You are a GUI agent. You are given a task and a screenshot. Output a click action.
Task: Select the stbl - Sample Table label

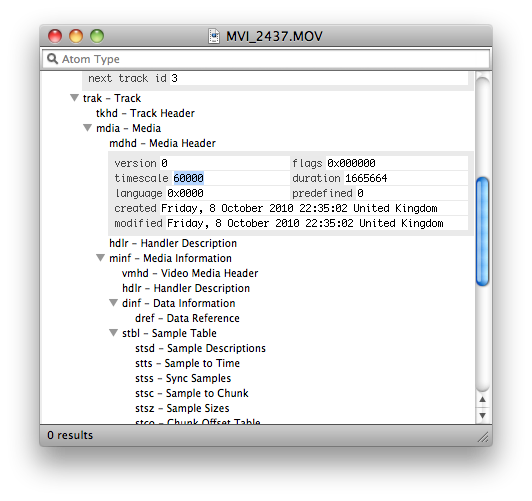pos(169,333)
